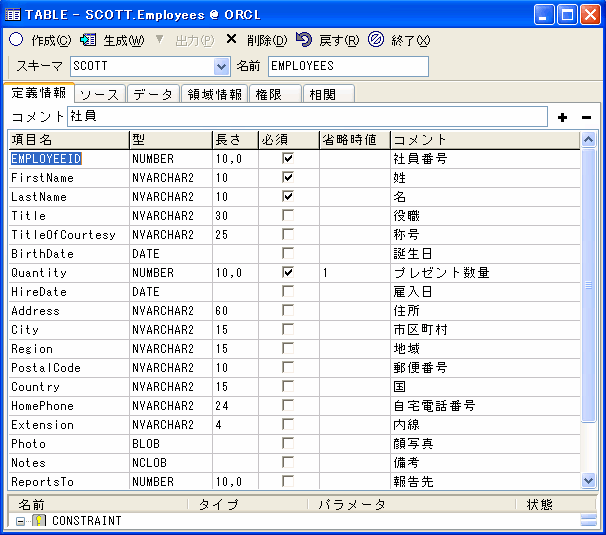The height and width of the screenshot is (535, 606).
Task: Open the 出力(P) dropdown arrow
Action: (160, 39)
